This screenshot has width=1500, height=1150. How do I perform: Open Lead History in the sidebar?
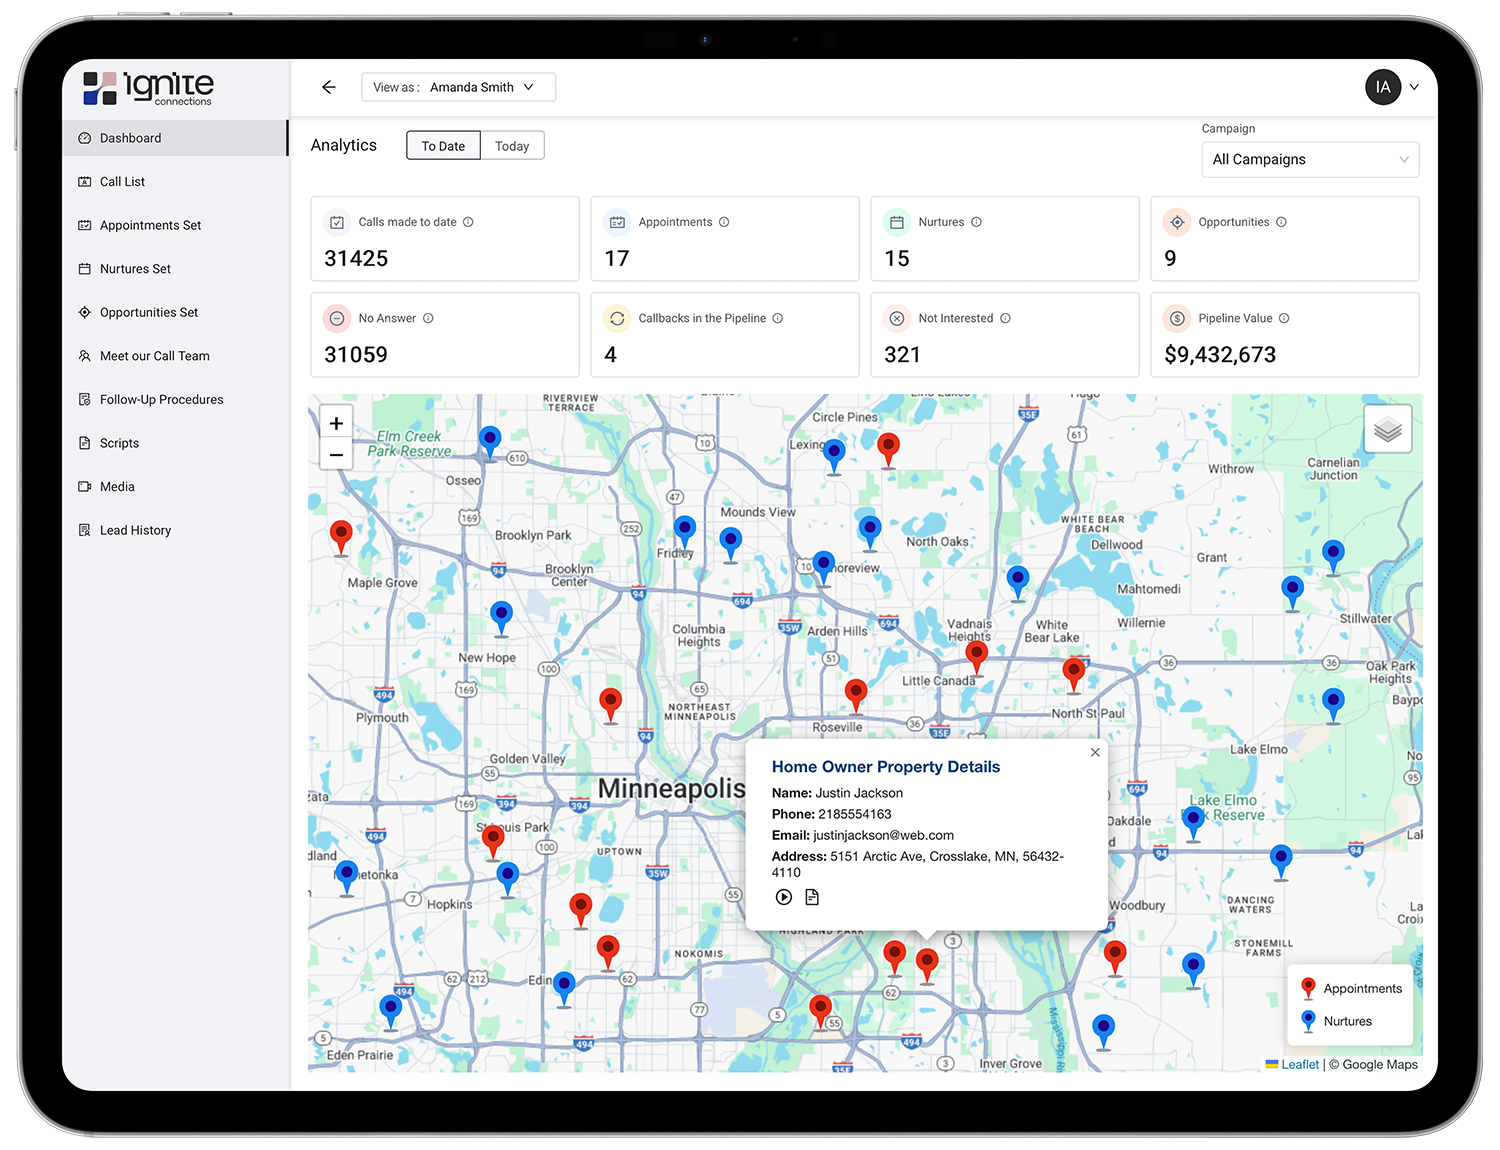[175, 530]
